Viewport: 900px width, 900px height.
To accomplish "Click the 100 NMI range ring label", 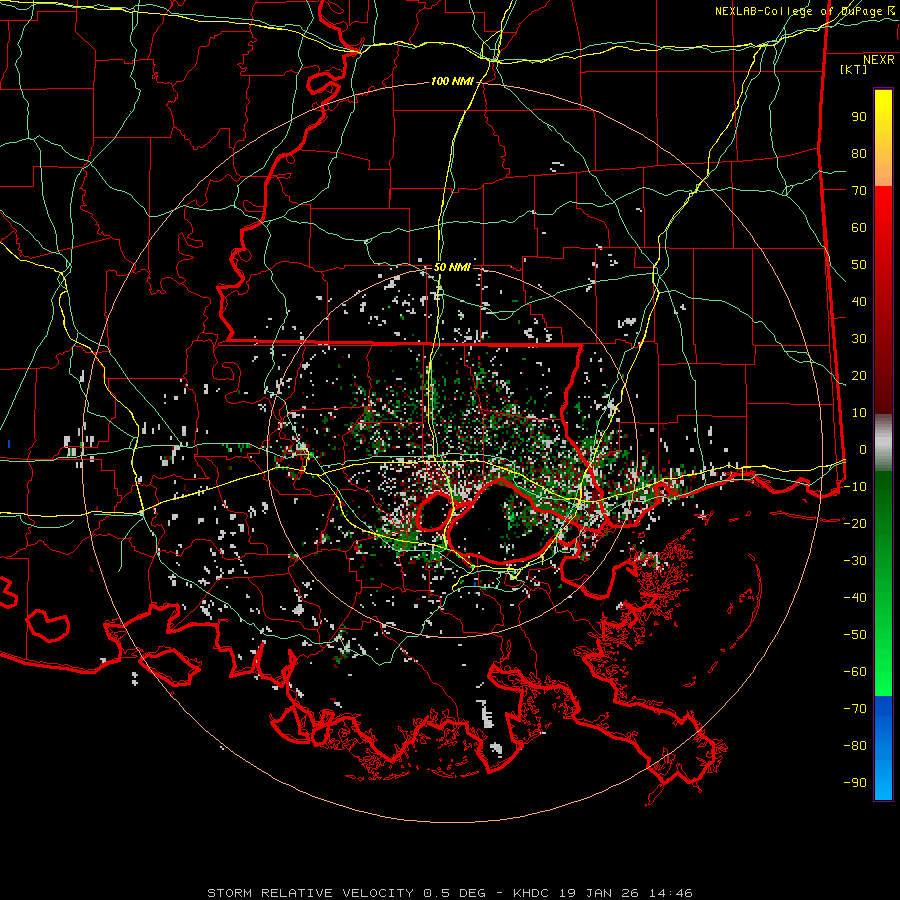I will coord(452,82).
